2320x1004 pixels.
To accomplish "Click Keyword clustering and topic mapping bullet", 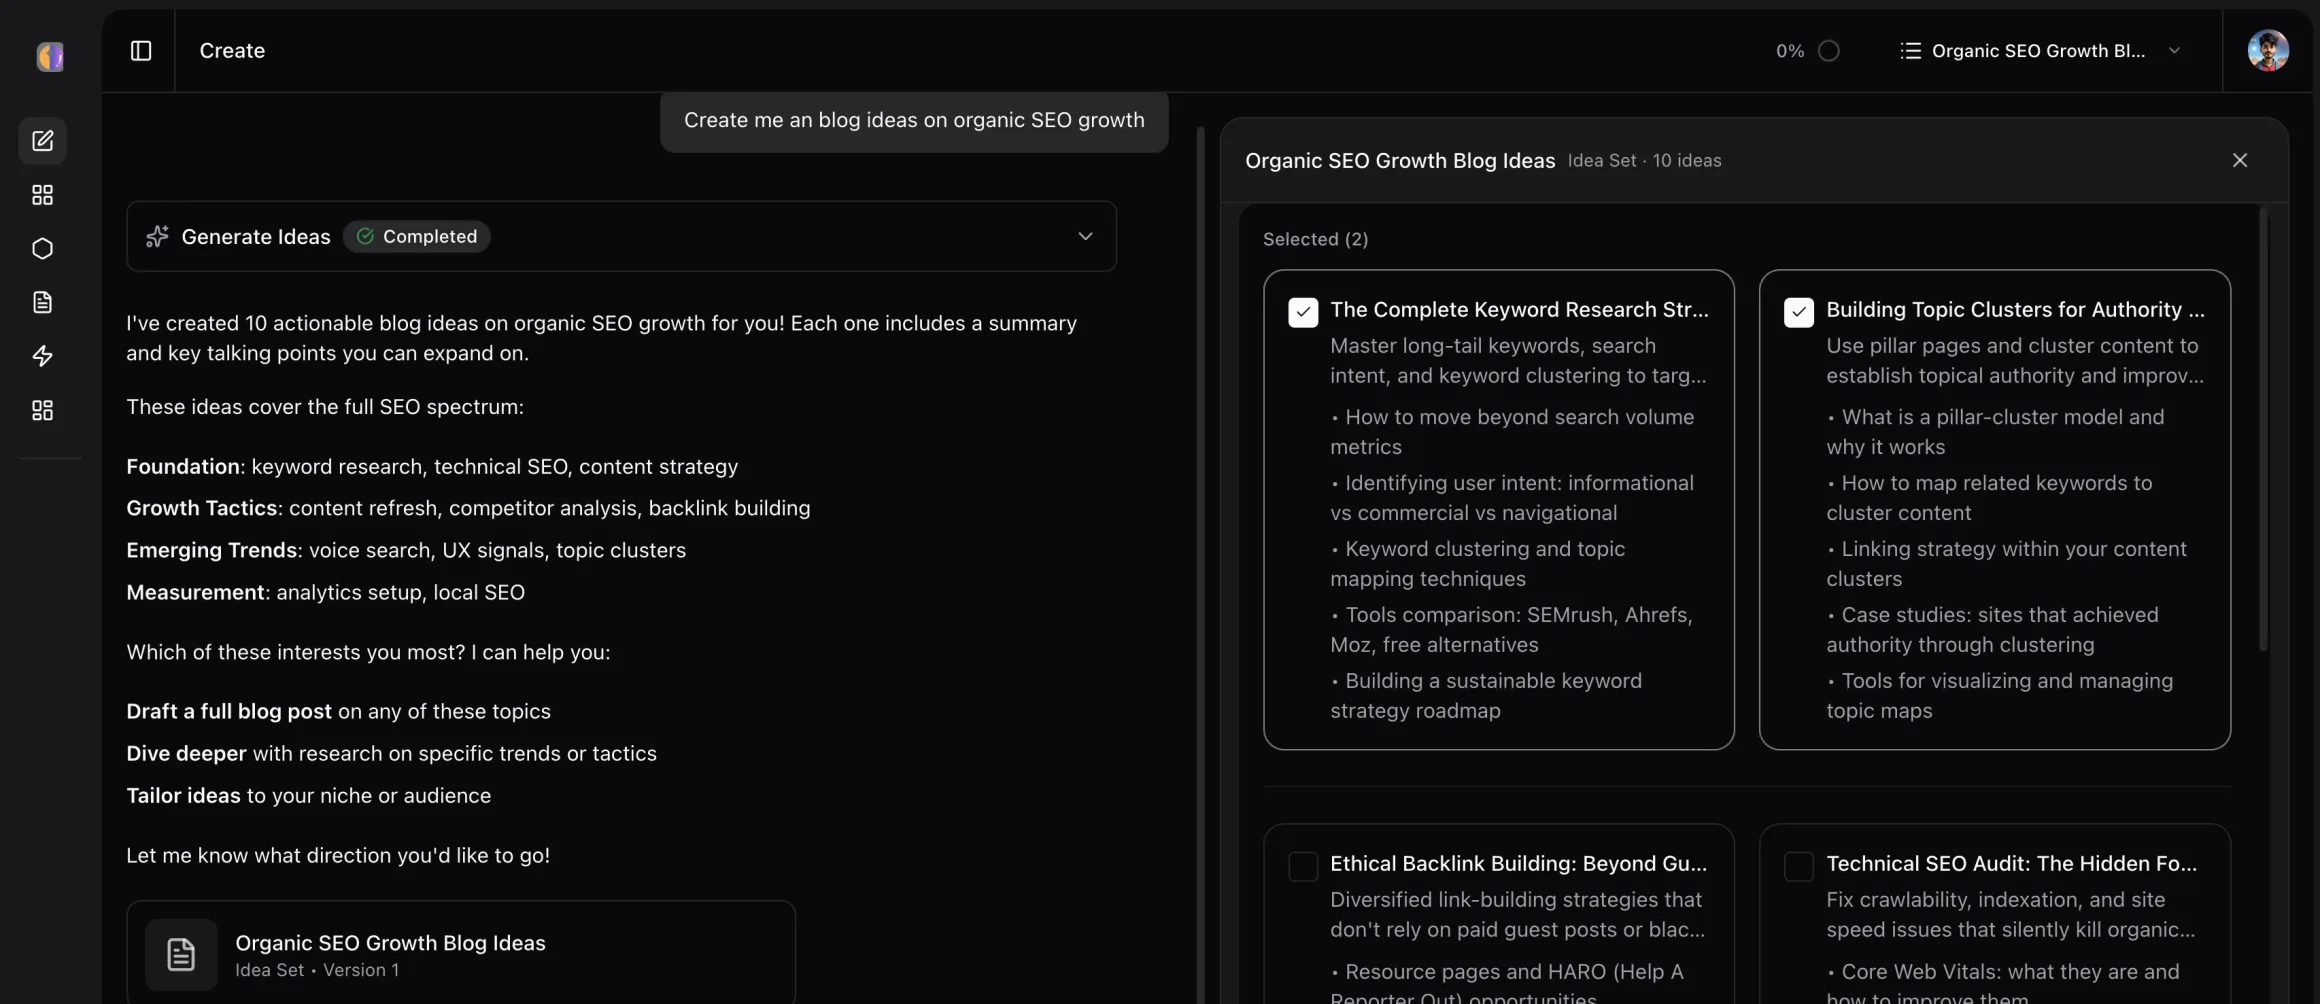I will coord(1478,564).
